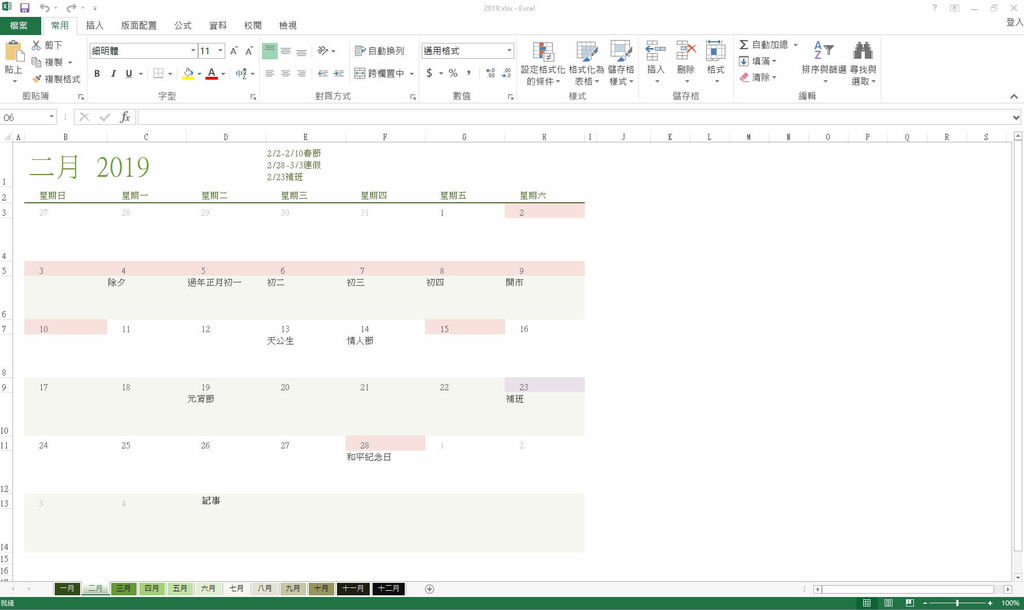Click the Paste clipboard icon
This screenshot has width=1024, height=610.
coord(14,51)
